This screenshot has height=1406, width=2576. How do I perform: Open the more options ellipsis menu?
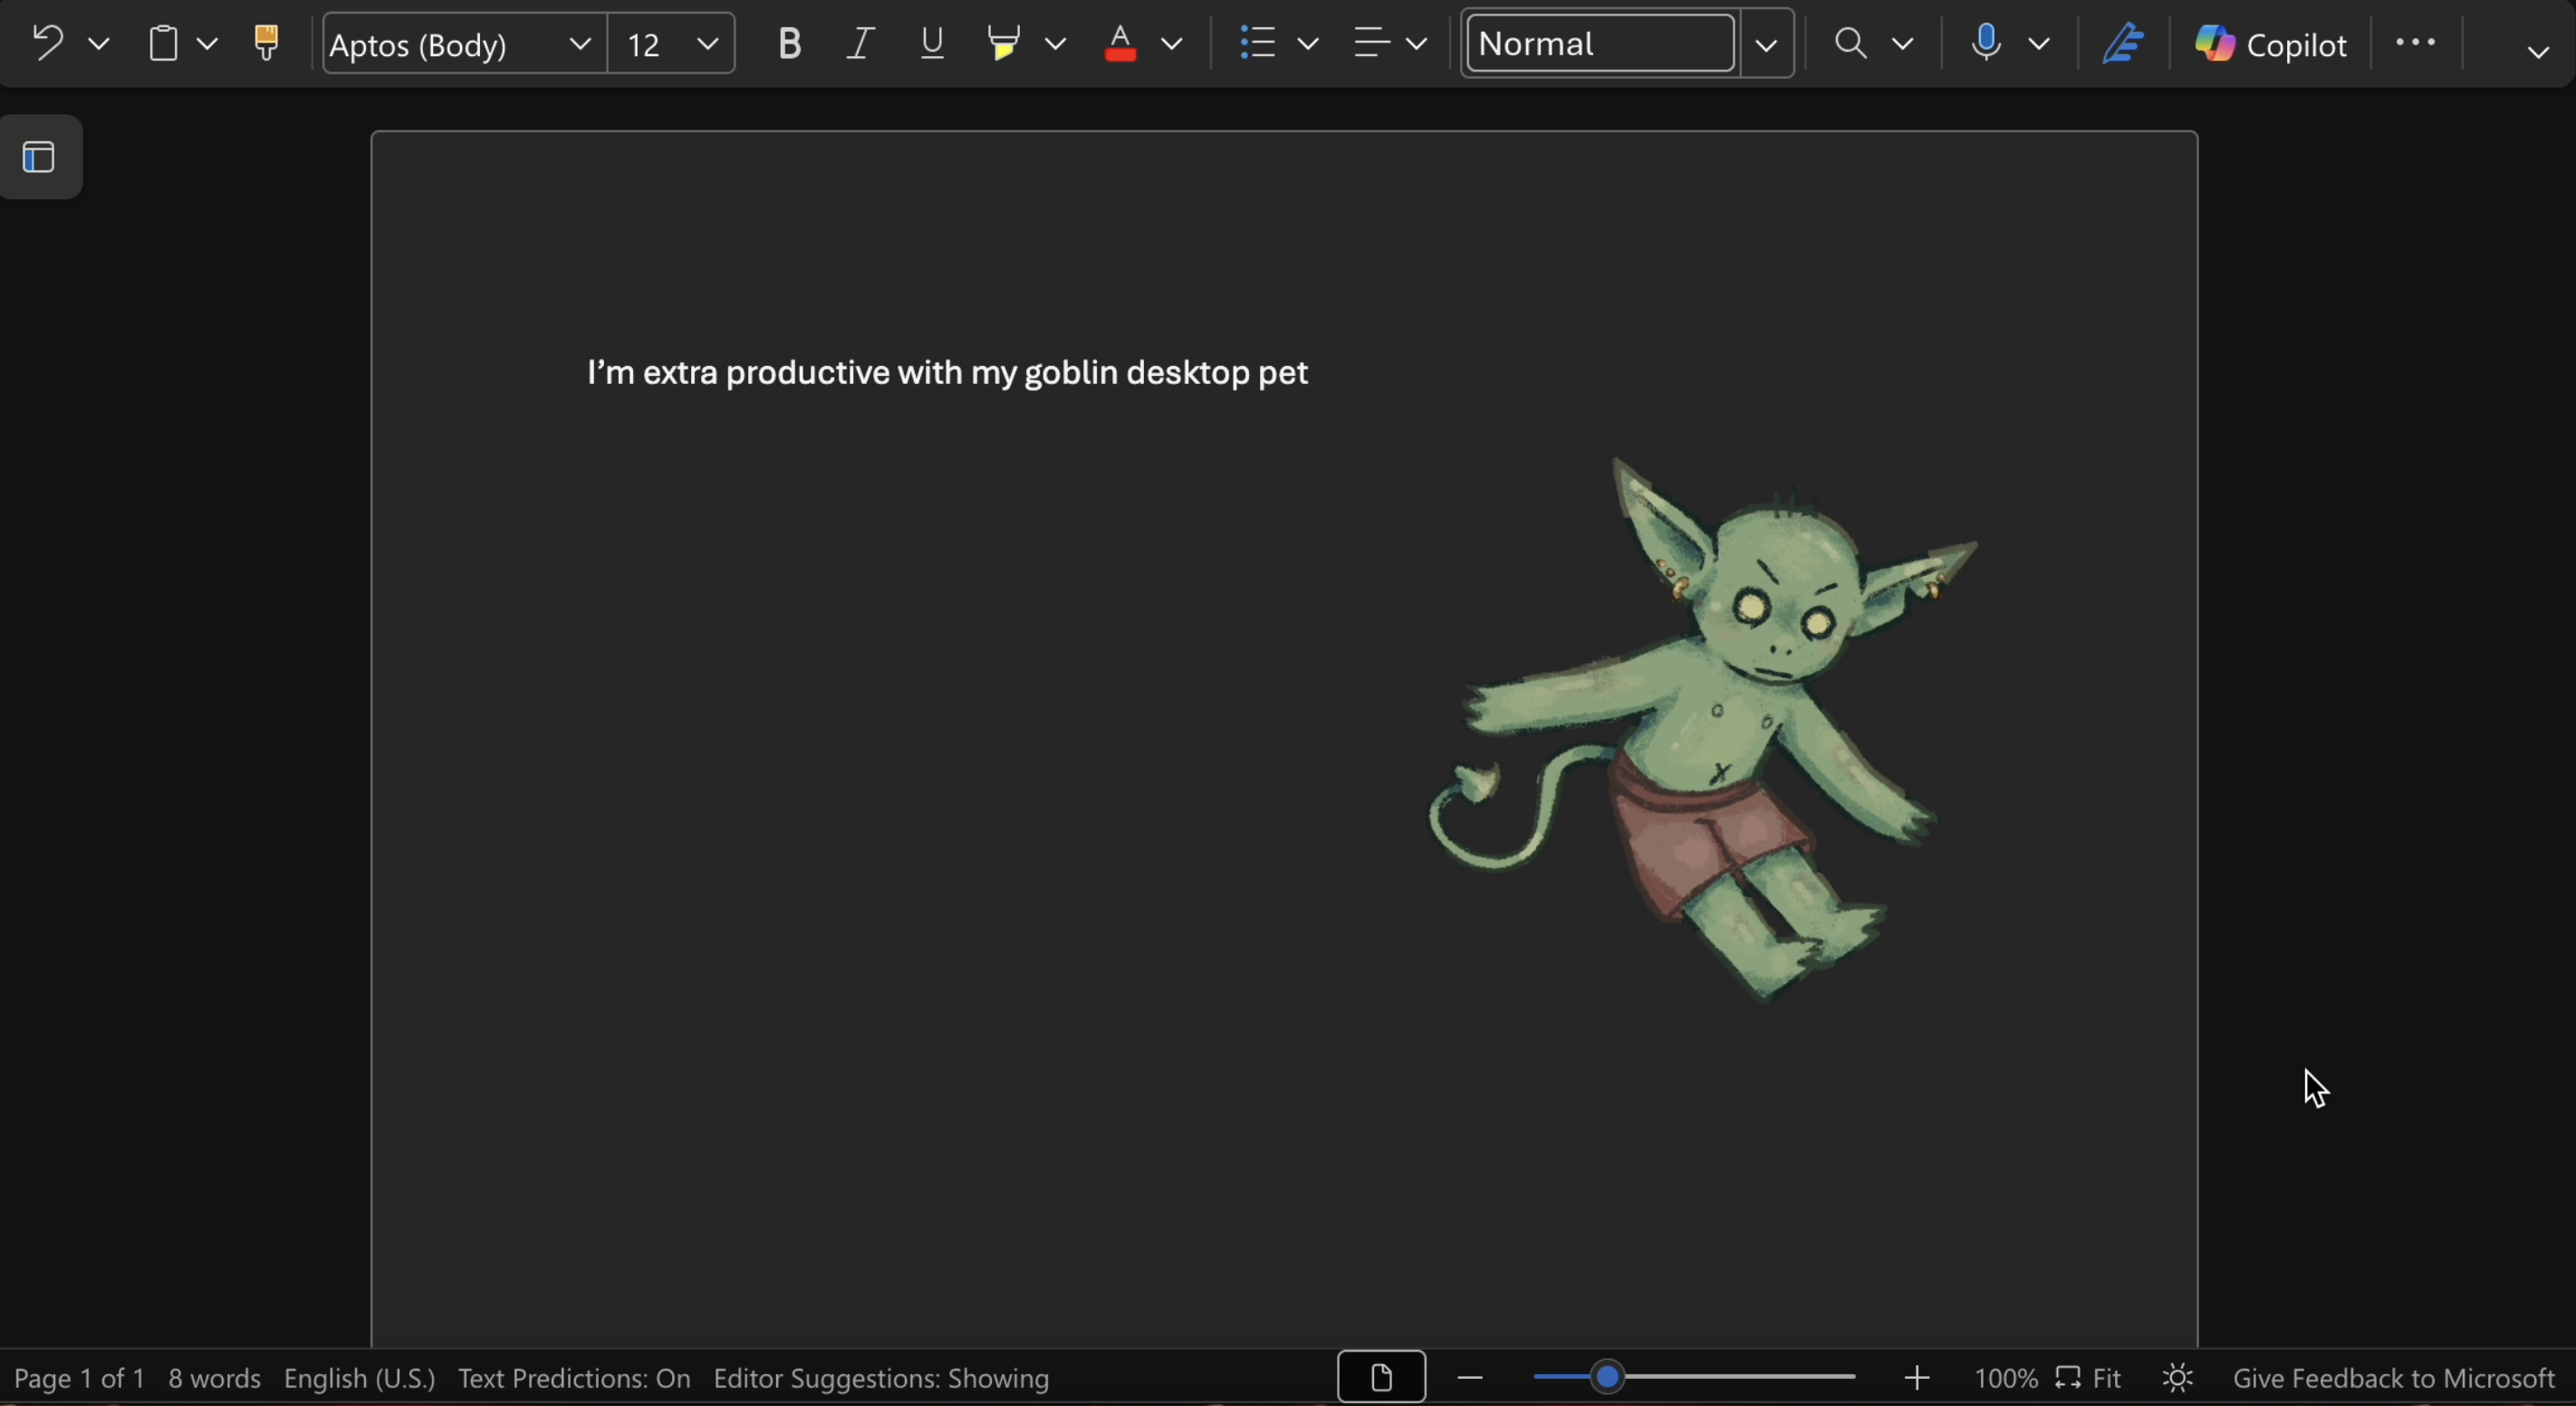(x=2415, y=43)
